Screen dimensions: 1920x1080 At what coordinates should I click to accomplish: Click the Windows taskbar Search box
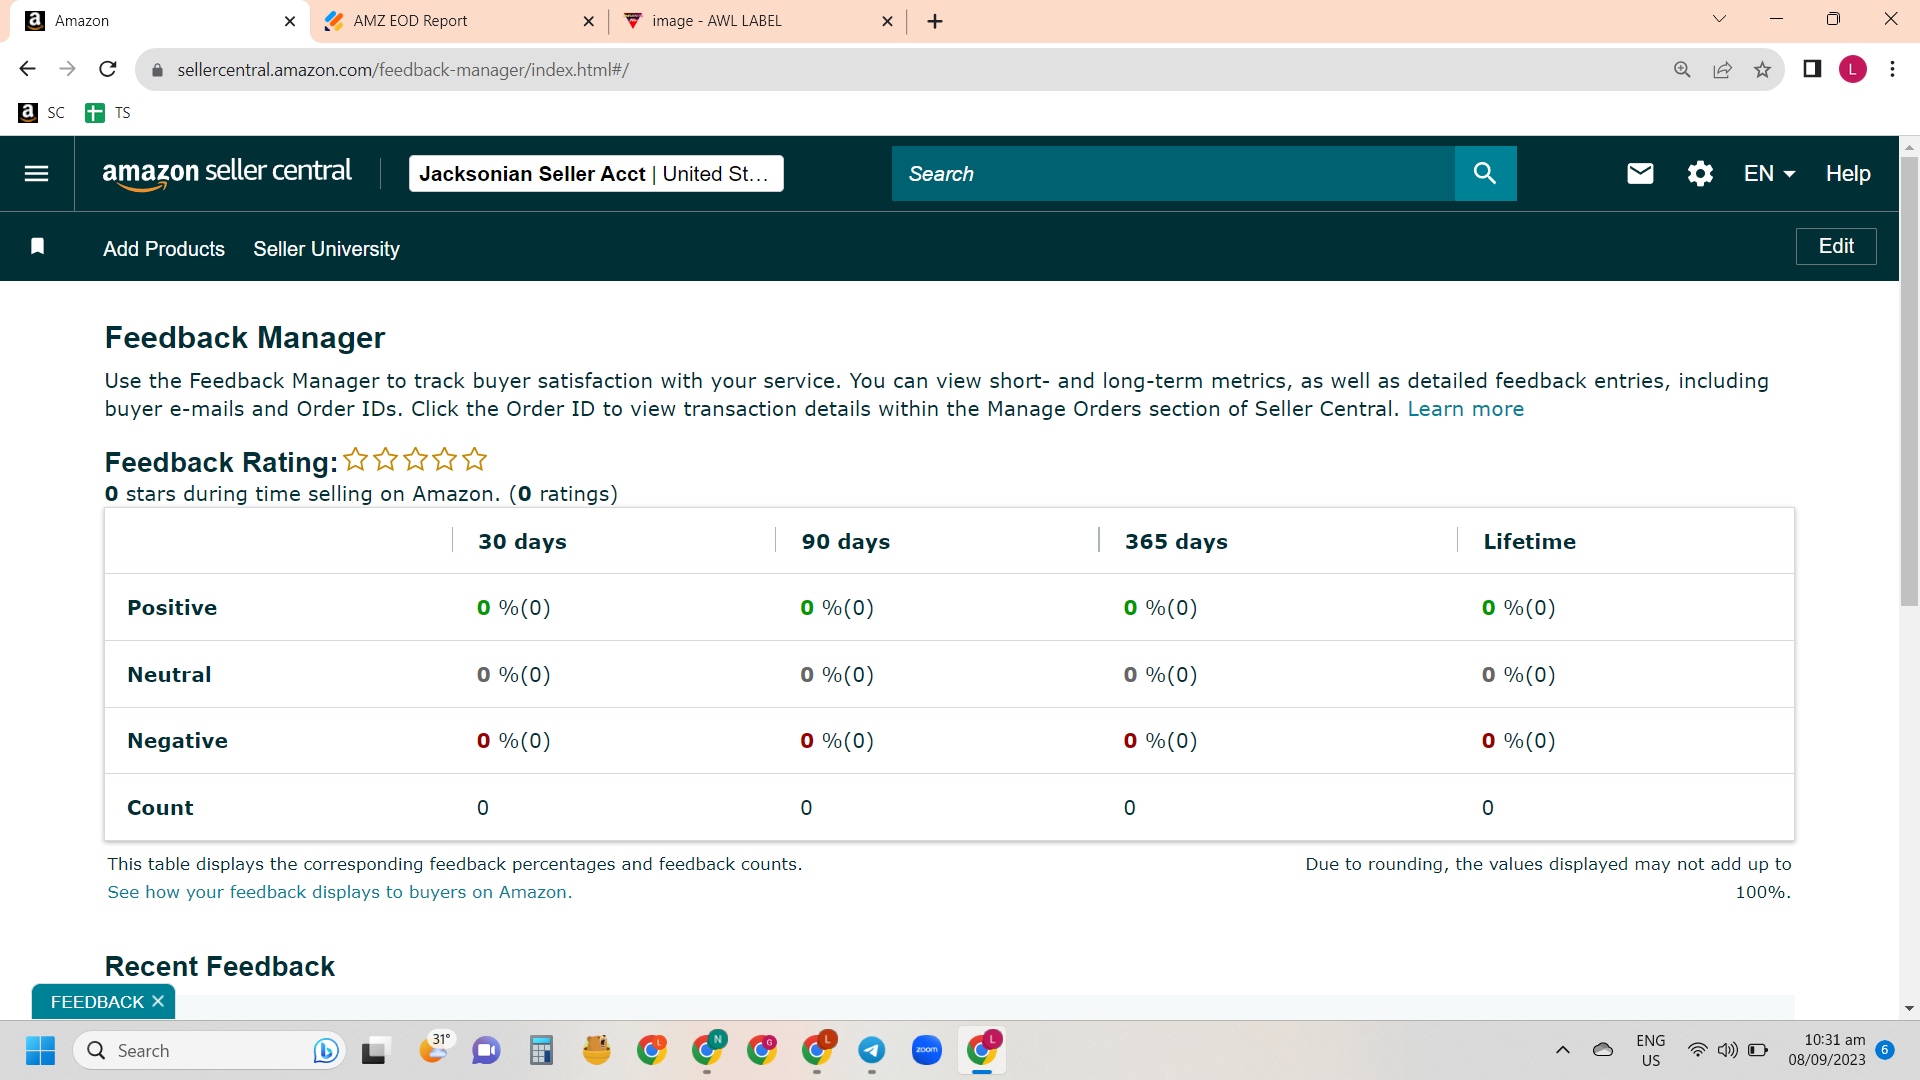coord(209,1050)
